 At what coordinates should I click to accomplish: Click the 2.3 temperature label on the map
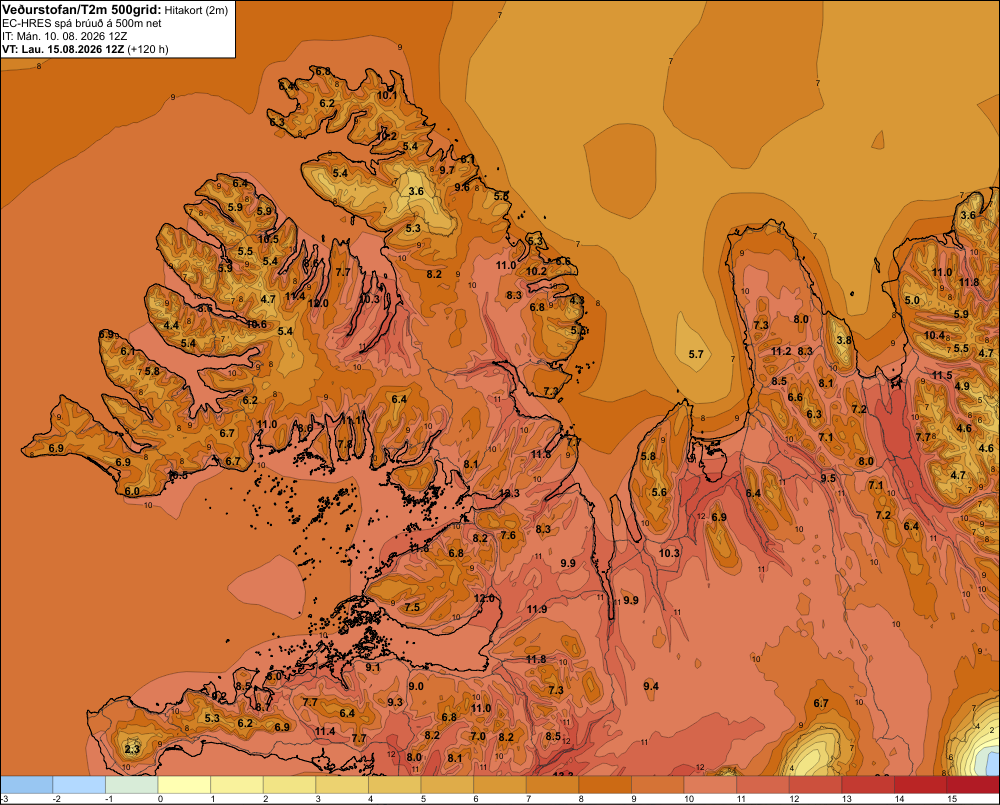click(x=132, y=749)
